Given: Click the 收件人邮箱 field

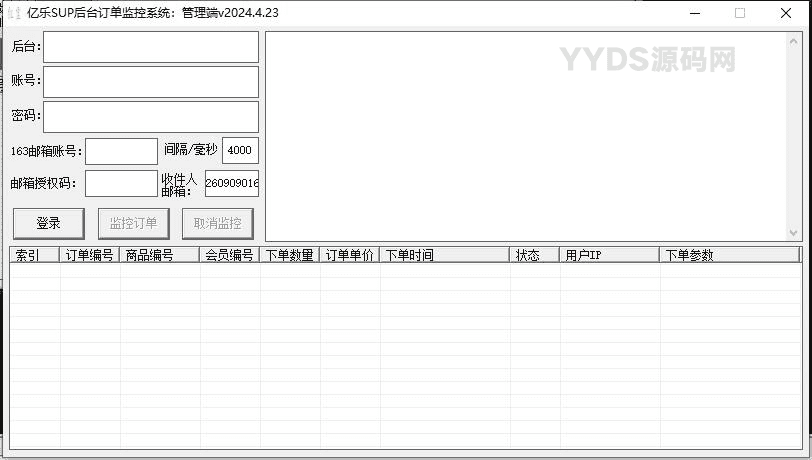Looking at the screenshot, I should (231, 183).
